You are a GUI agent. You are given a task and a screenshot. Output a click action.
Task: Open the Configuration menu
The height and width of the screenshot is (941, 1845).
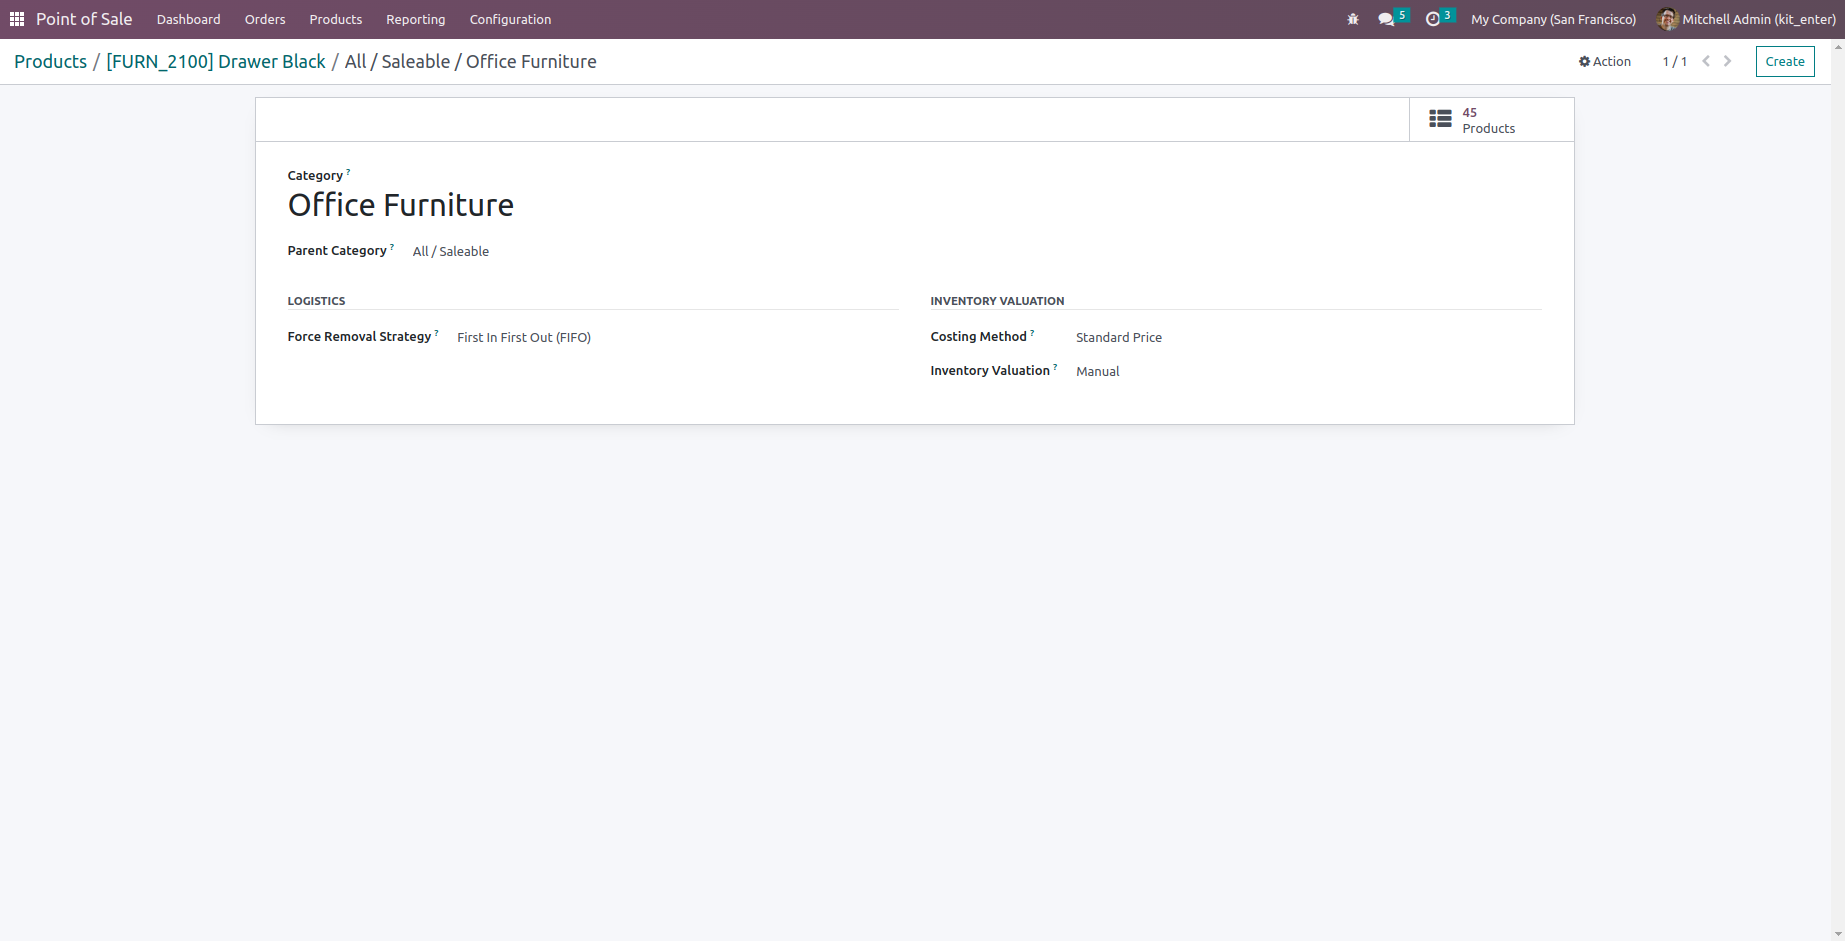click(509, 19)
